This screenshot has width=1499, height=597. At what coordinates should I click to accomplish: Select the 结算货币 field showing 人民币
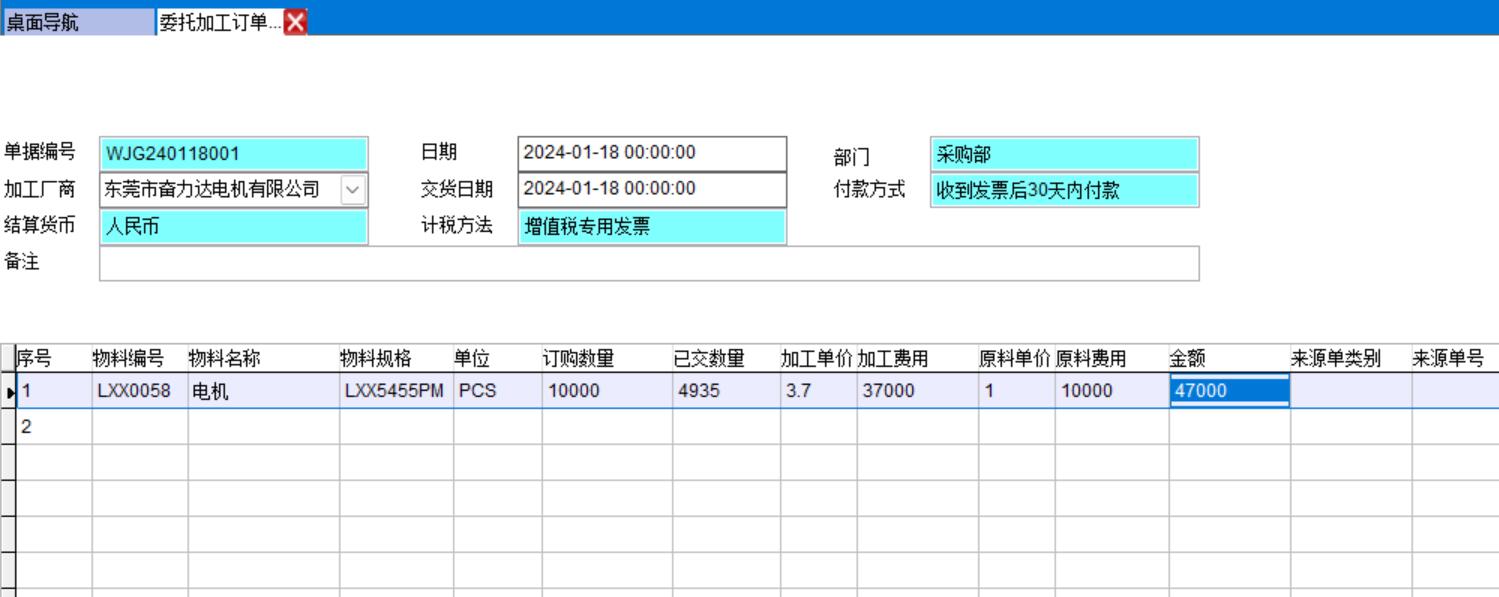click(x=234, y=227)
